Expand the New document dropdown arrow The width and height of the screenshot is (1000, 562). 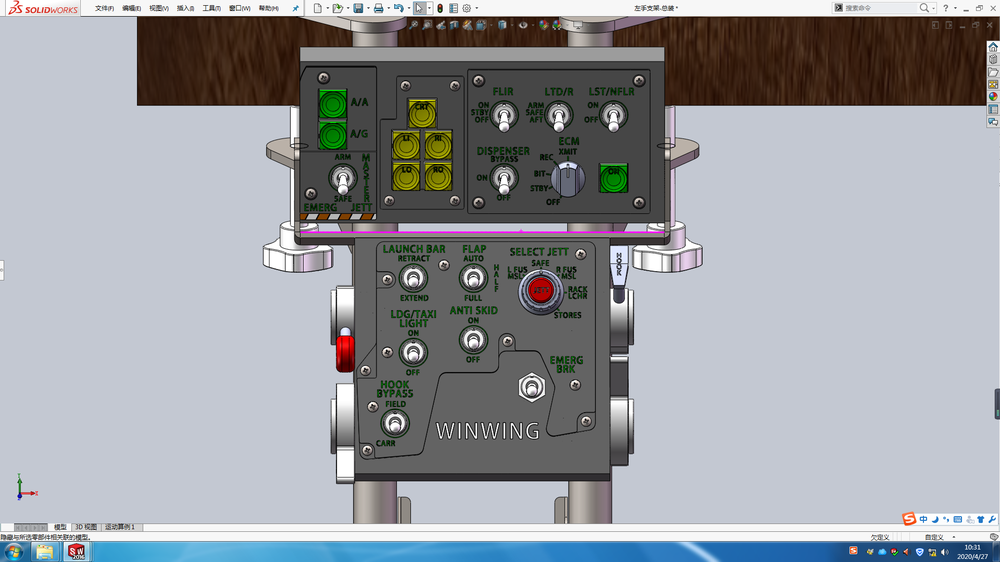tap(327, 8)
